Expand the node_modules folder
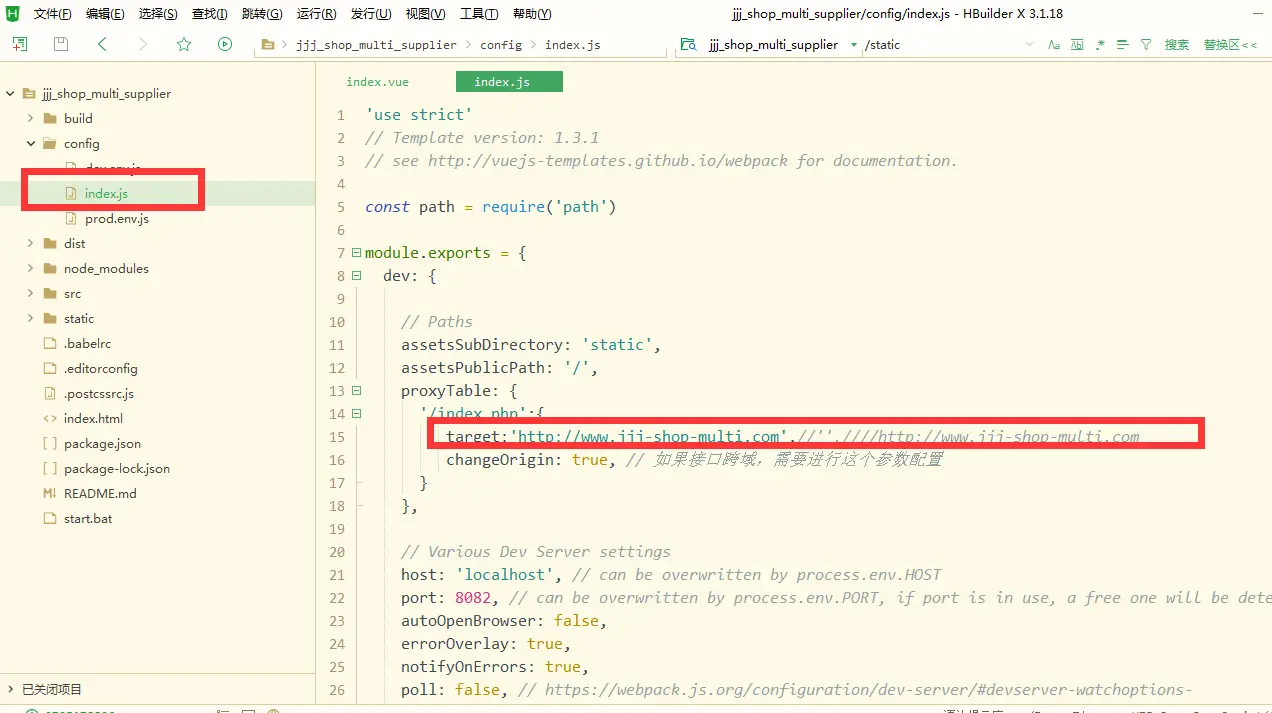Viewport: 1272px width, 713px height. pos(31,269)
